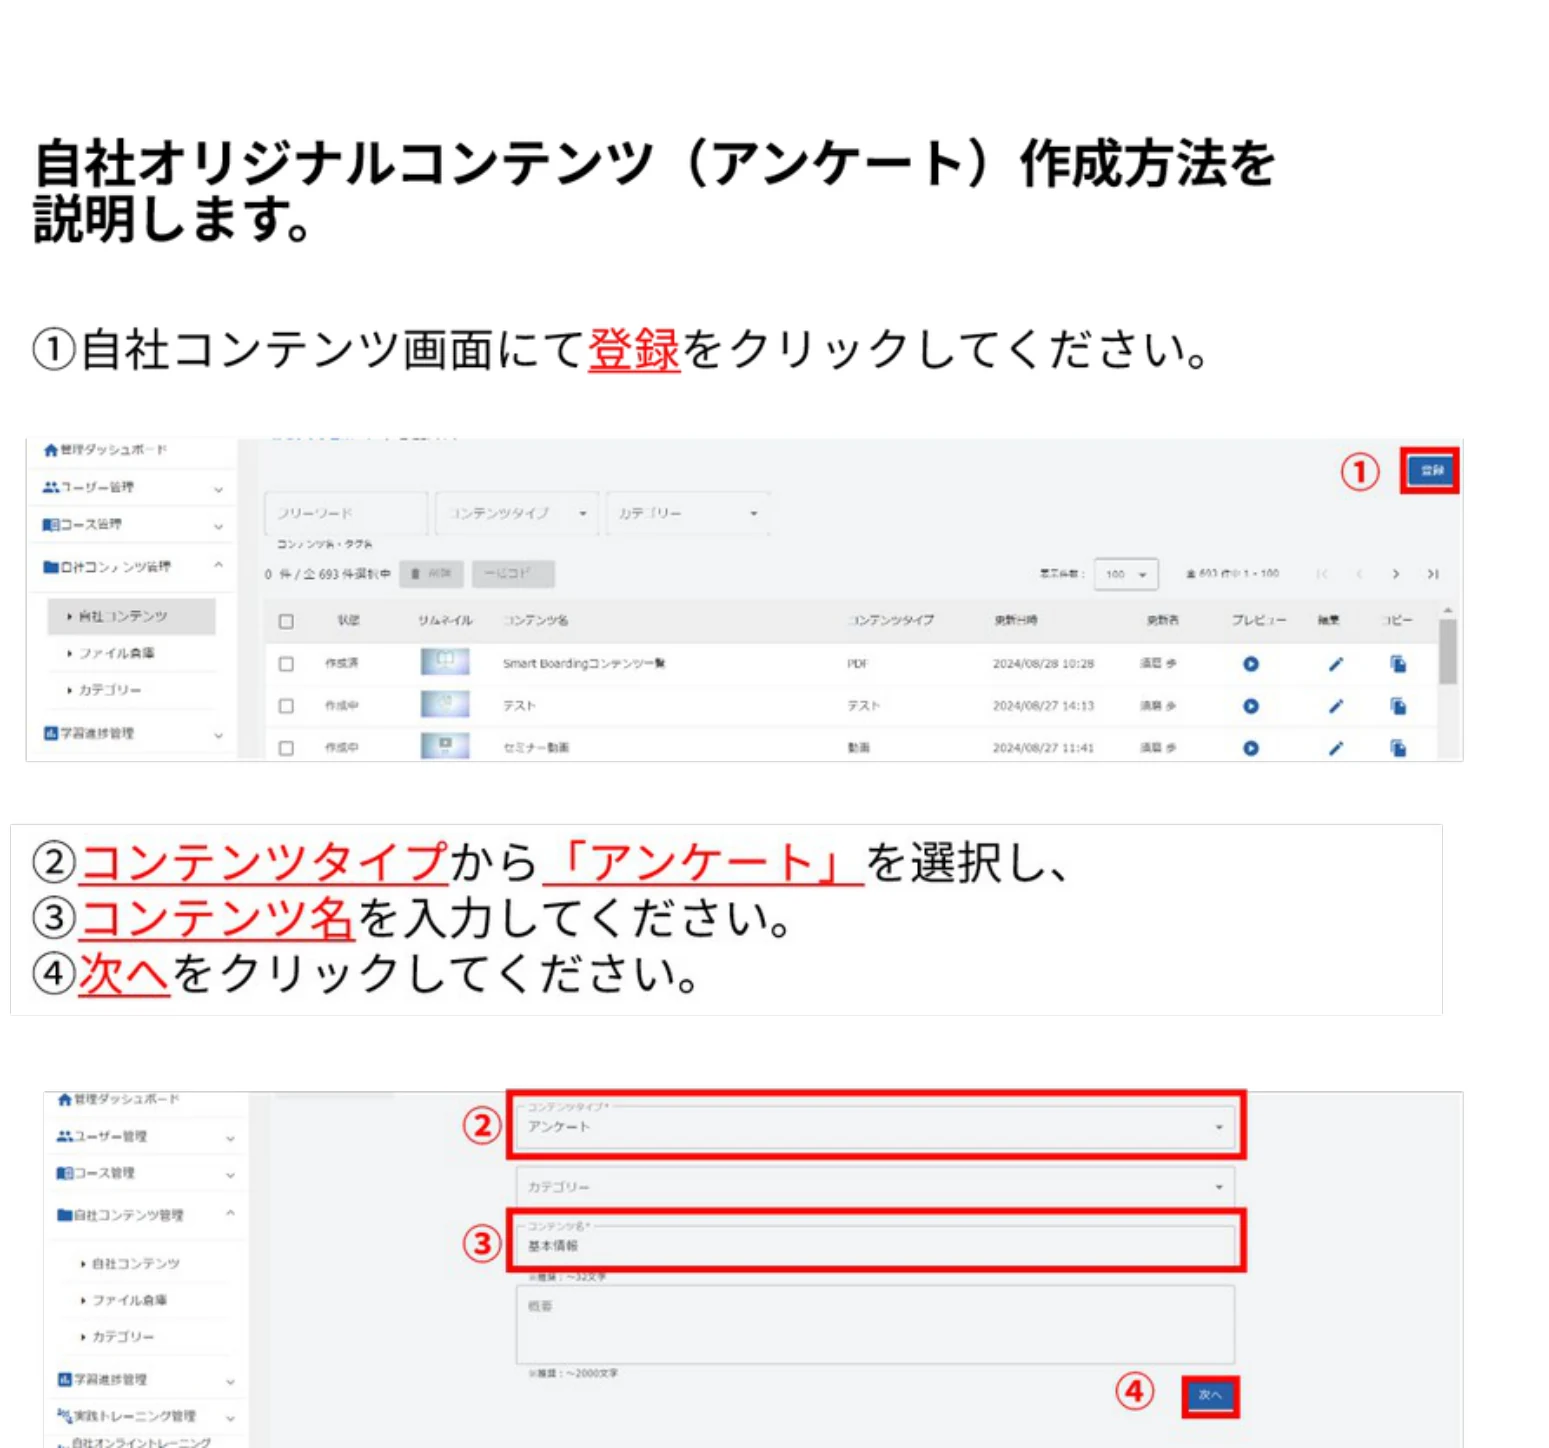Open カテゴリー in the registration form sidebar
The width and height of the screenshot is (1549, 1448).
coord(123,1336)
